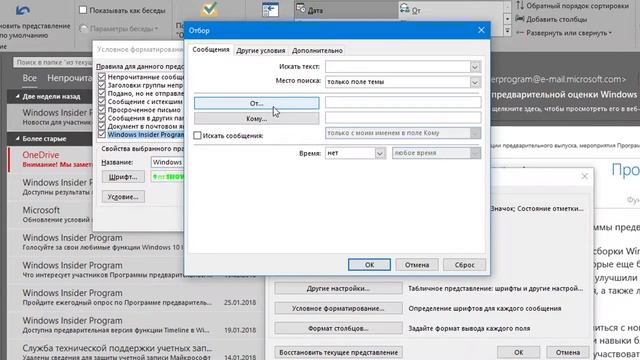Toggle the Подано, но не отправлено checkbox

point(102,93)
